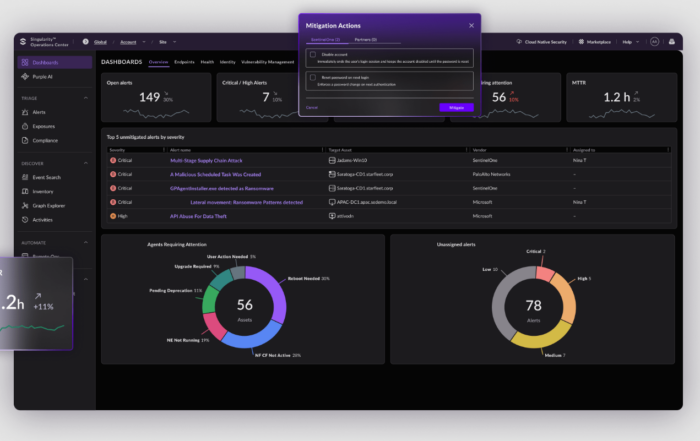Image resolution: width=700 pixels, height=441 pixels.
Task: Click the orange High segment in Unassigned alerts
Action: coord(565,298)
